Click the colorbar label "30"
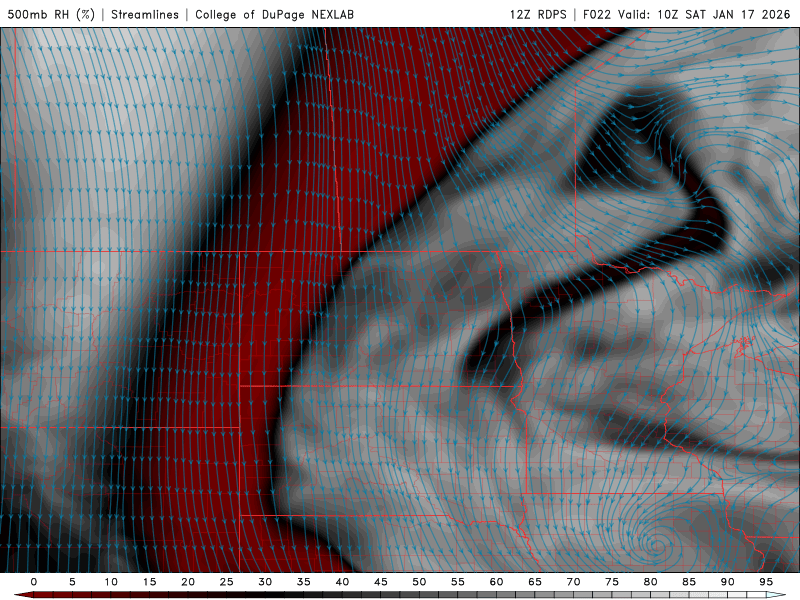The width and height of the screenshot is (800, 600). click(x=265, y=582)
